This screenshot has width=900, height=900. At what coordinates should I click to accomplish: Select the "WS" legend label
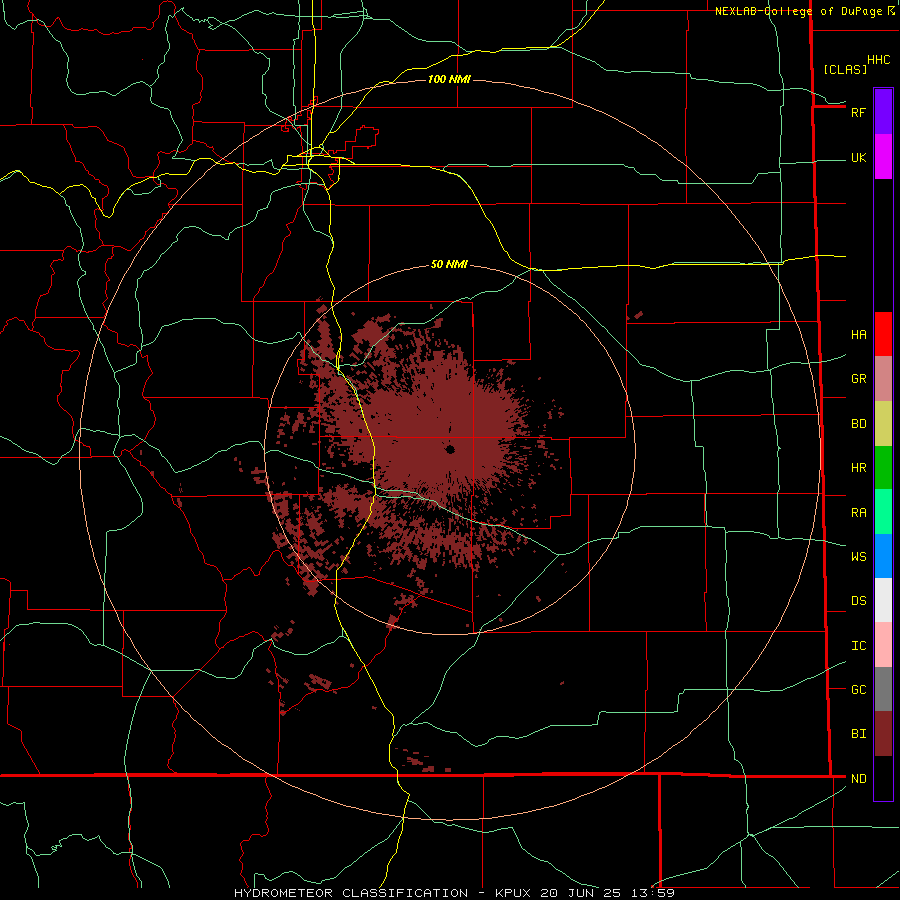[858, 557]
